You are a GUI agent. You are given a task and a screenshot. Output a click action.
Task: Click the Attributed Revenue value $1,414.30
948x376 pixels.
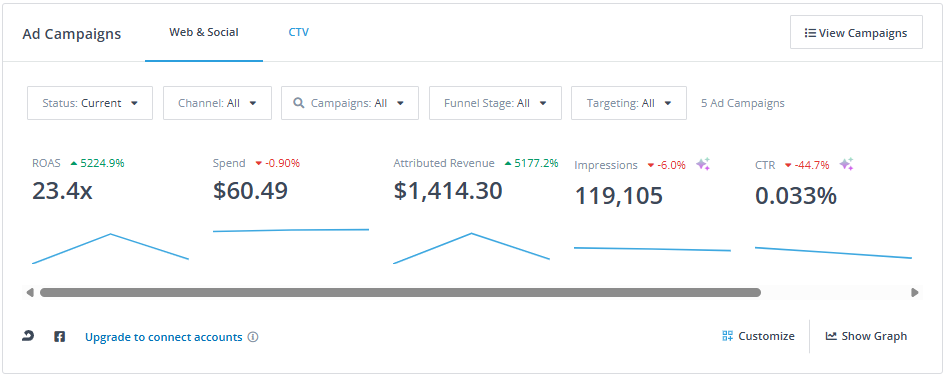tap(448, 191)
